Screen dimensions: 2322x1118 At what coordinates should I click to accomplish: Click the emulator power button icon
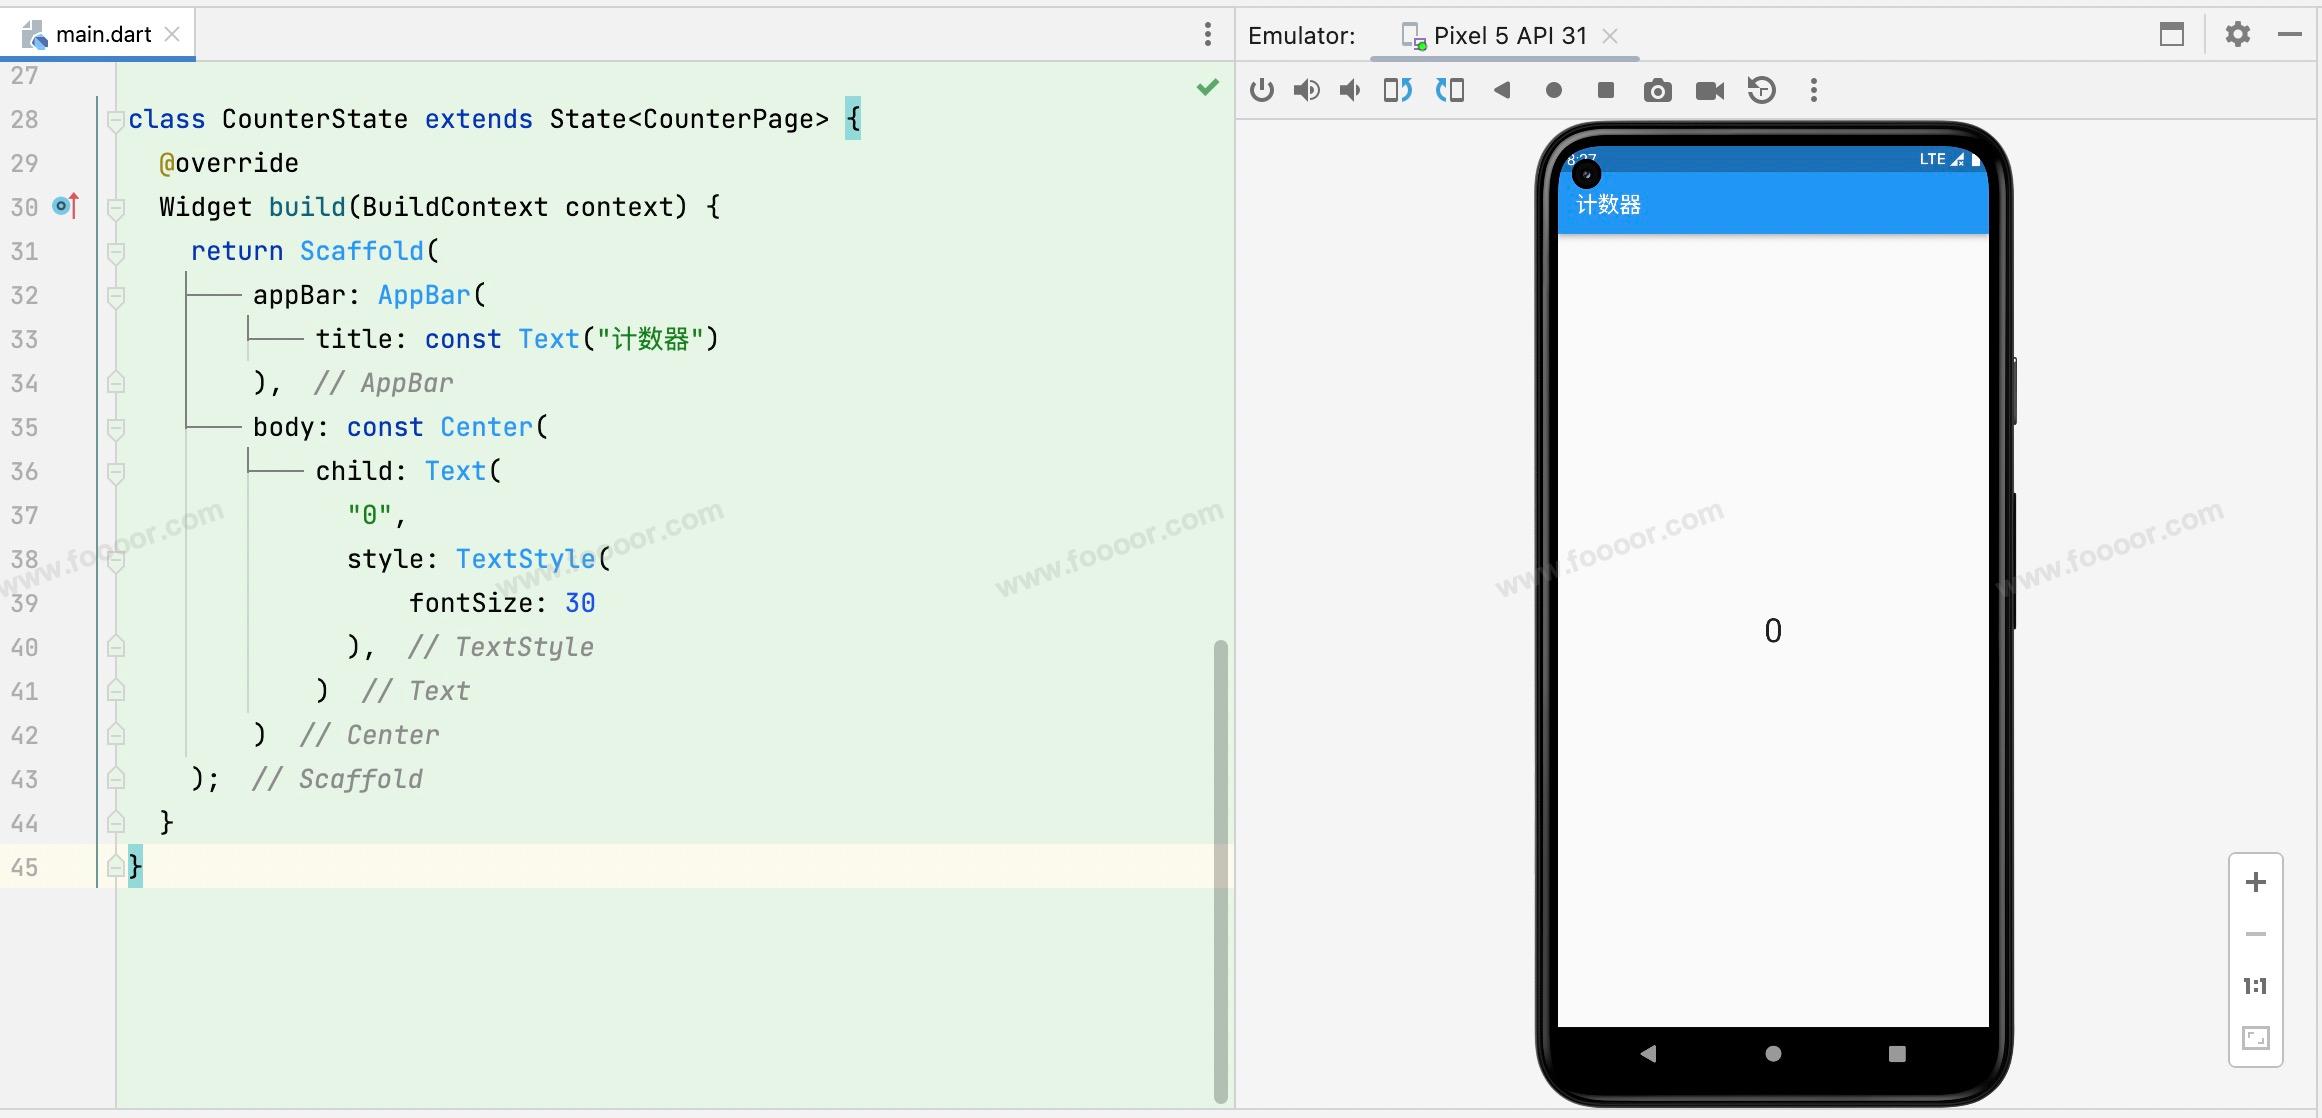[1262, 91]
